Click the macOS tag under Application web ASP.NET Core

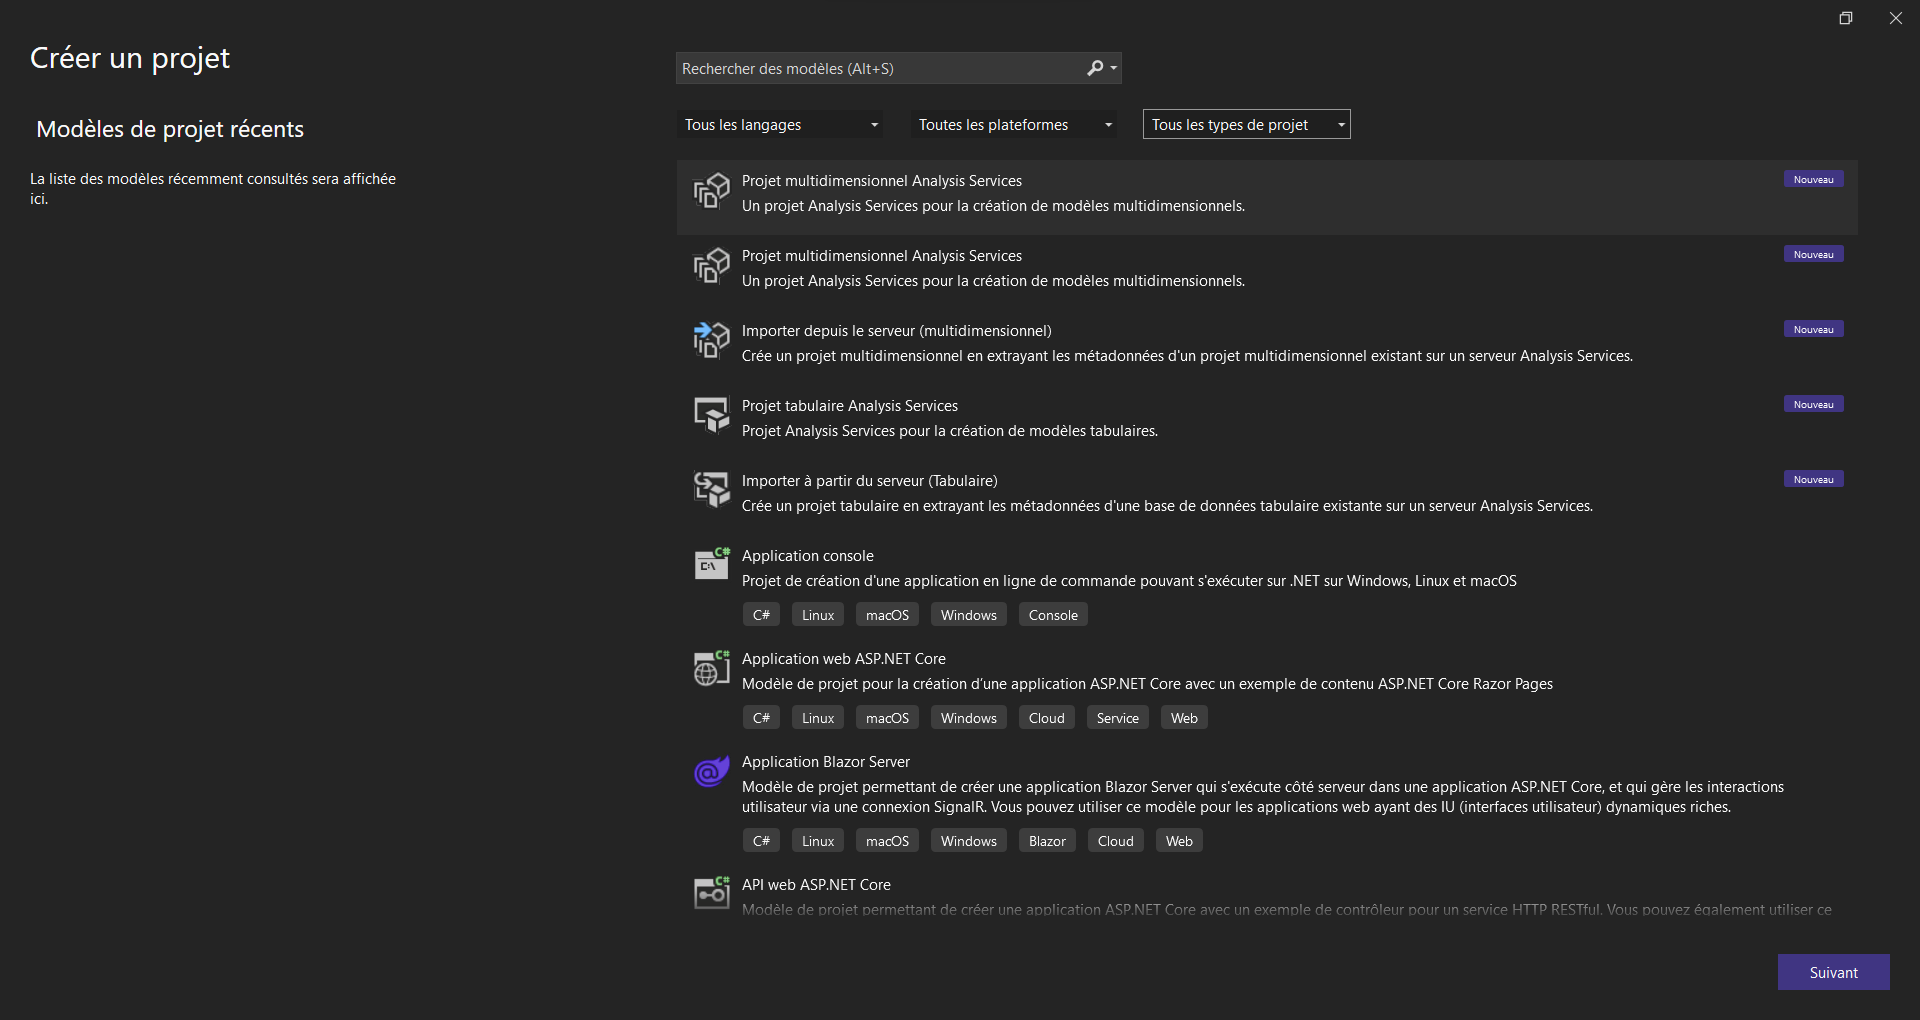[x=887, y=718]
